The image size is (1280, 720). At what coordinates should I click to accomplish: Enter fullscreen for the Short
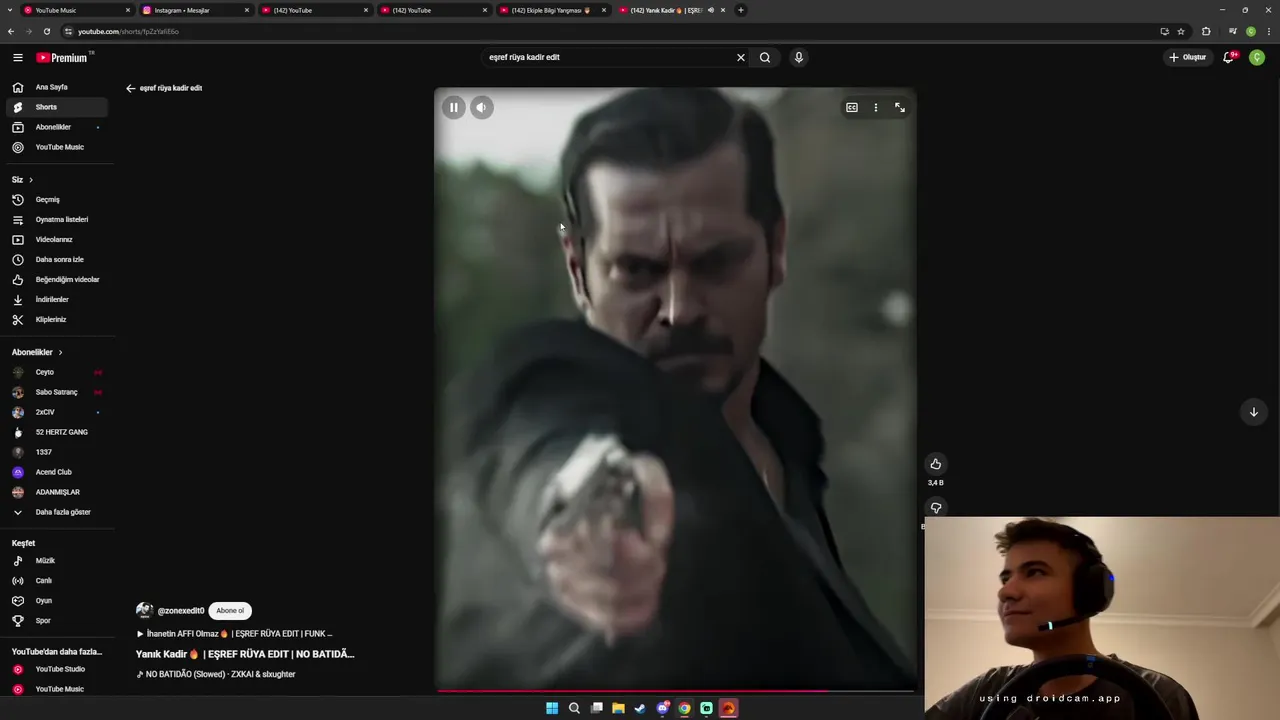pos(899,107)
